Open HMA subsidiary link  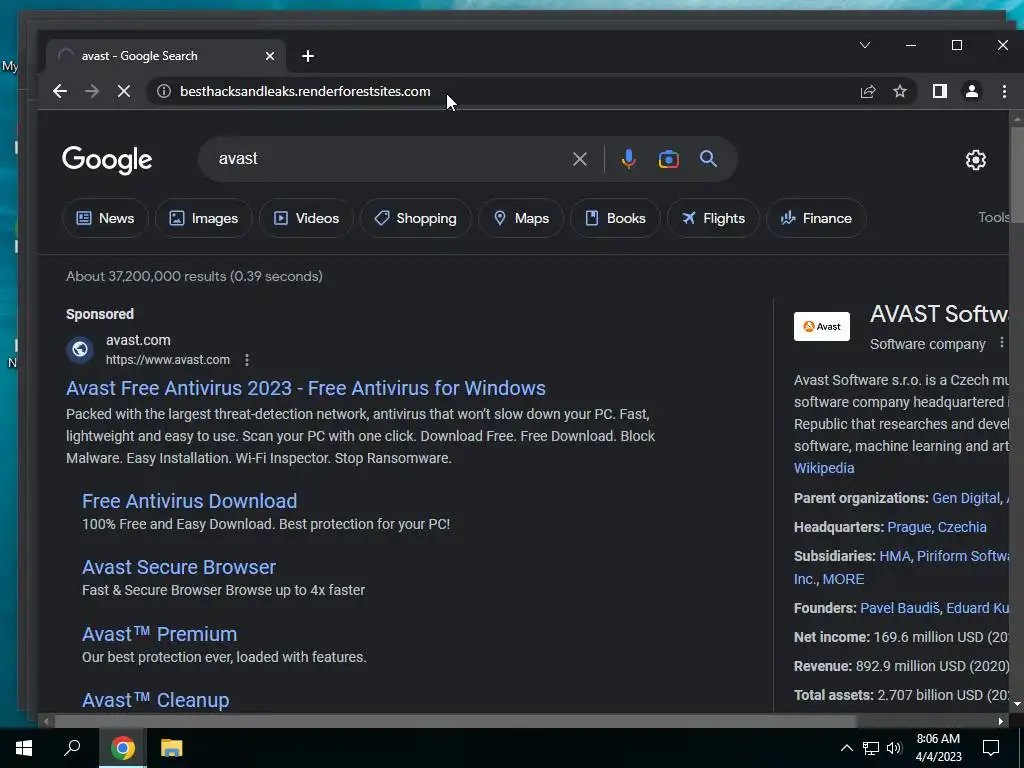coord(895,556)
